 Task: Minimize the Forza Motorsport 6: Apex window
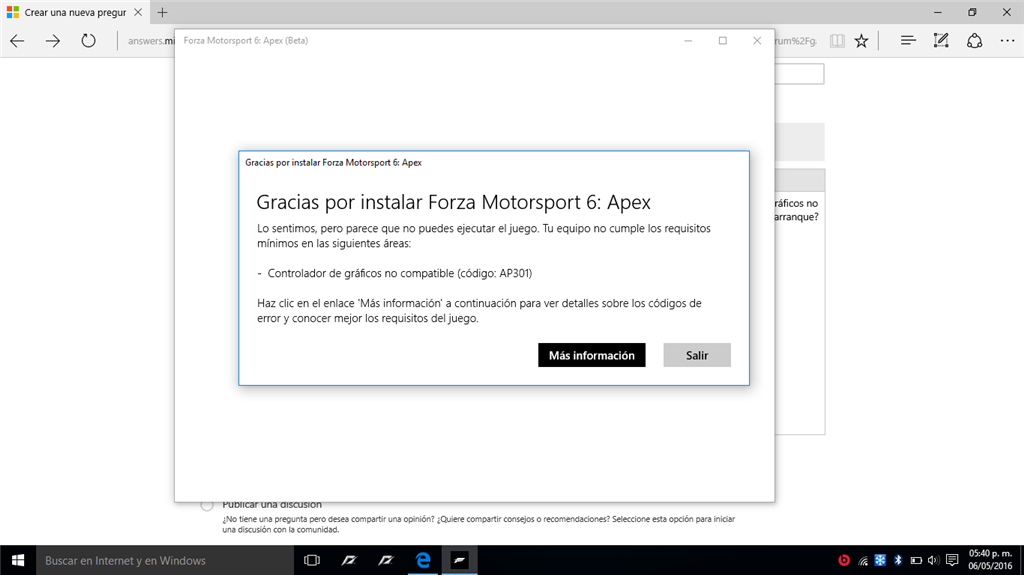[688, 41]
